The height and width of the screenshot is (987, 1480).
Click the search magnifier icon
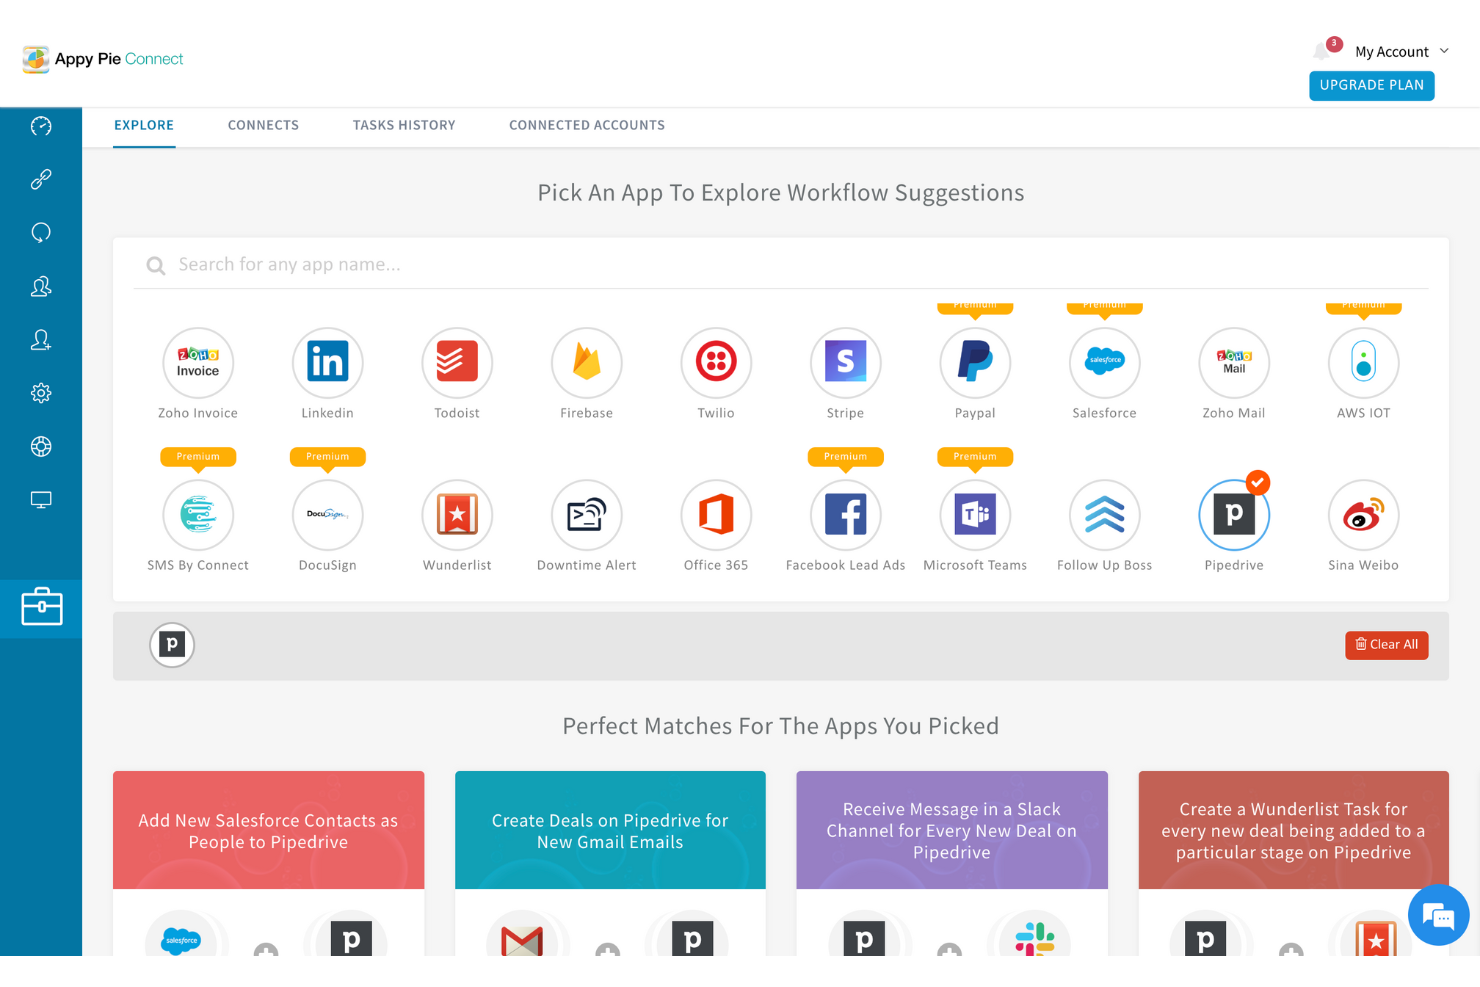point(156,265)
